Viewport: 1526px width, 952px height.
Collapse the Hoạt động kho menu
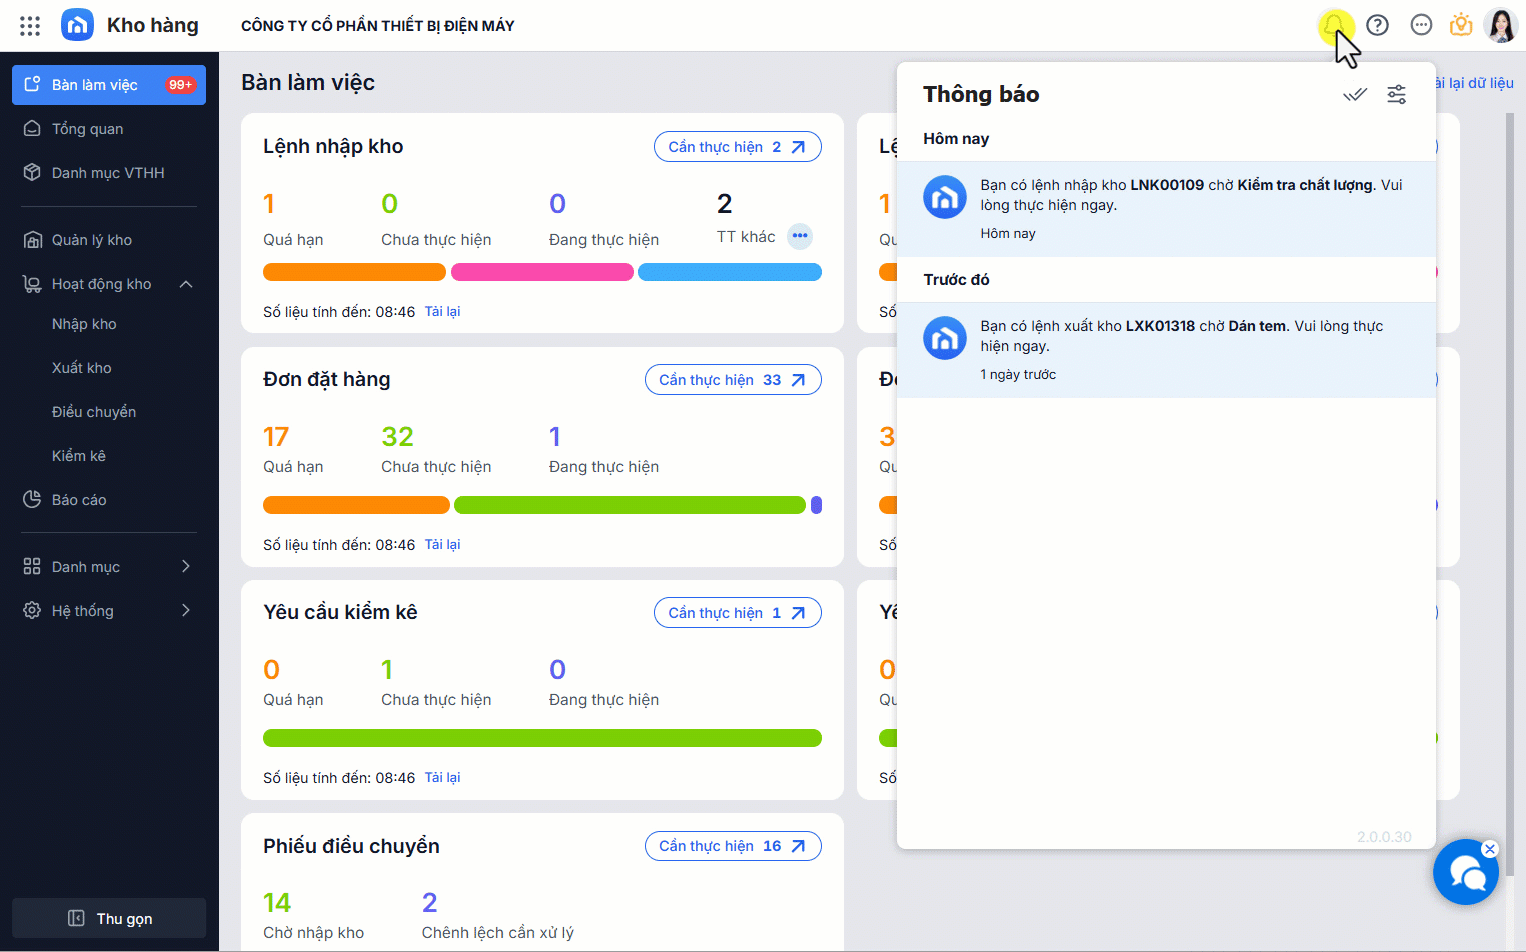[x=186, y=284]
